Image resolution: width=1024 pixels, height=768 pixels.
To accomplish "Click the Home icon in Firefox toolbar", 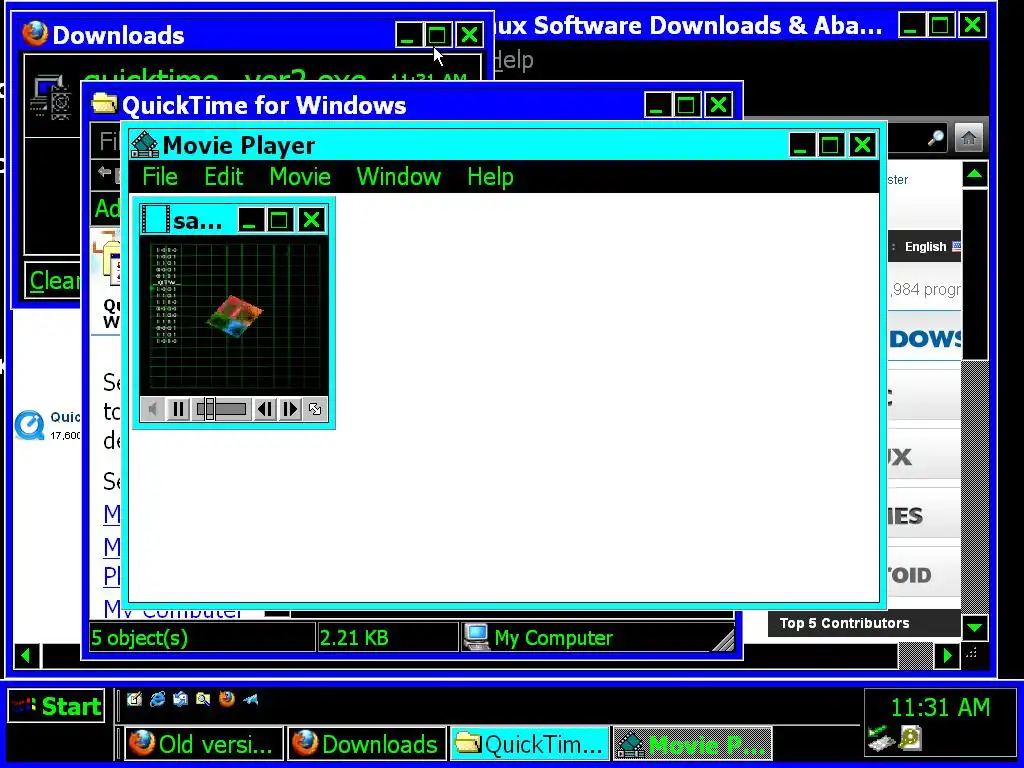I will [x=969, y=138].
